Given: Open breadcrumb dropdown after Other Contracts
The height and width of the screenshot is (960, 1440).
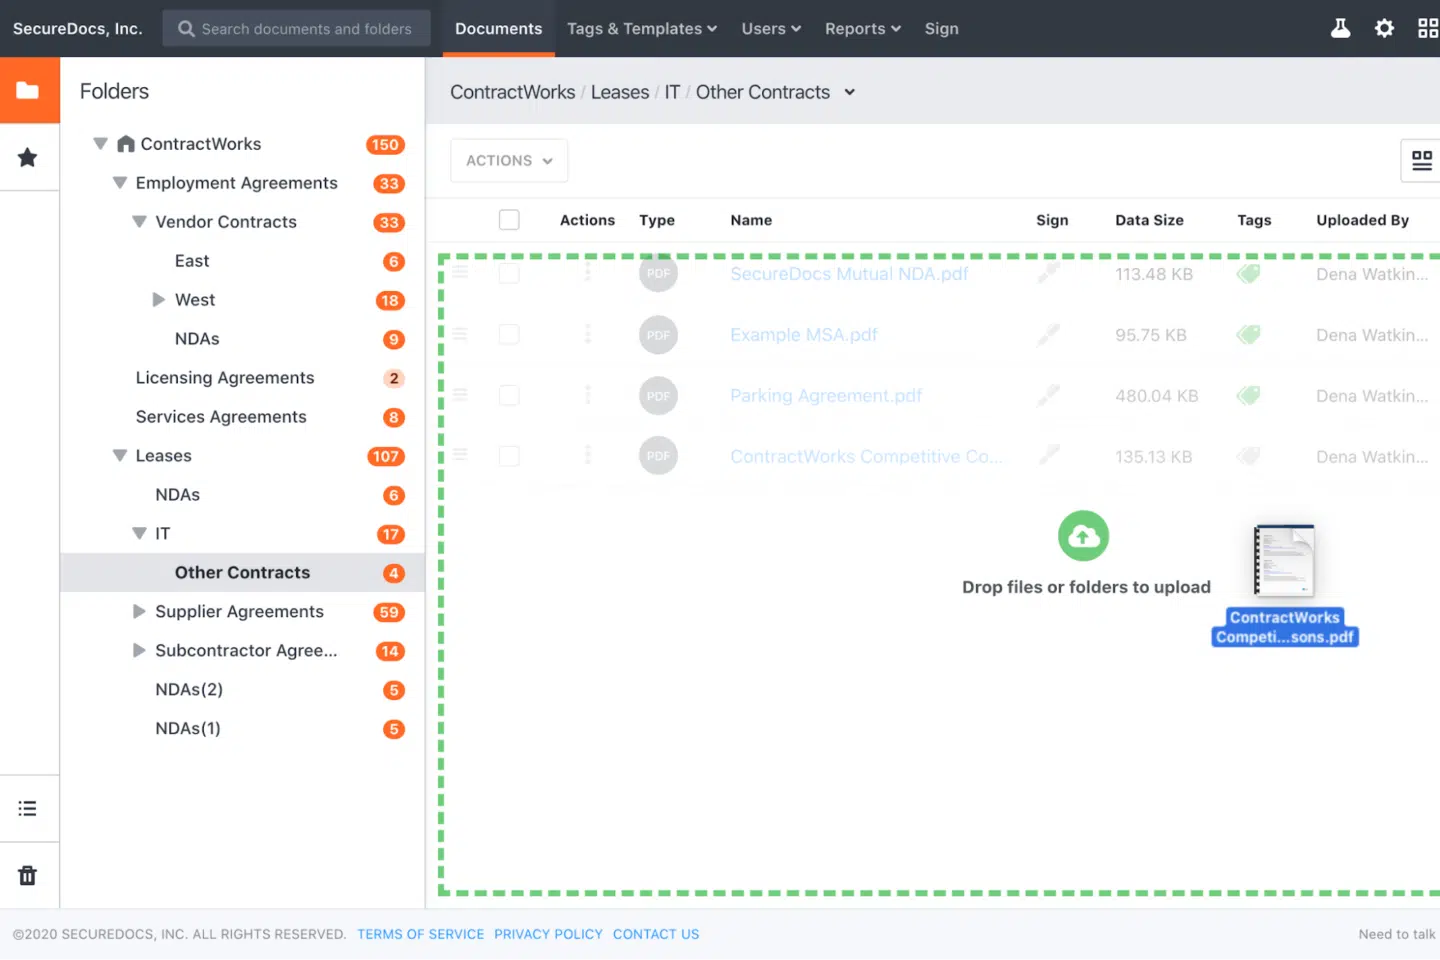Looking at the screenshot, I should [x=849, y=92].
